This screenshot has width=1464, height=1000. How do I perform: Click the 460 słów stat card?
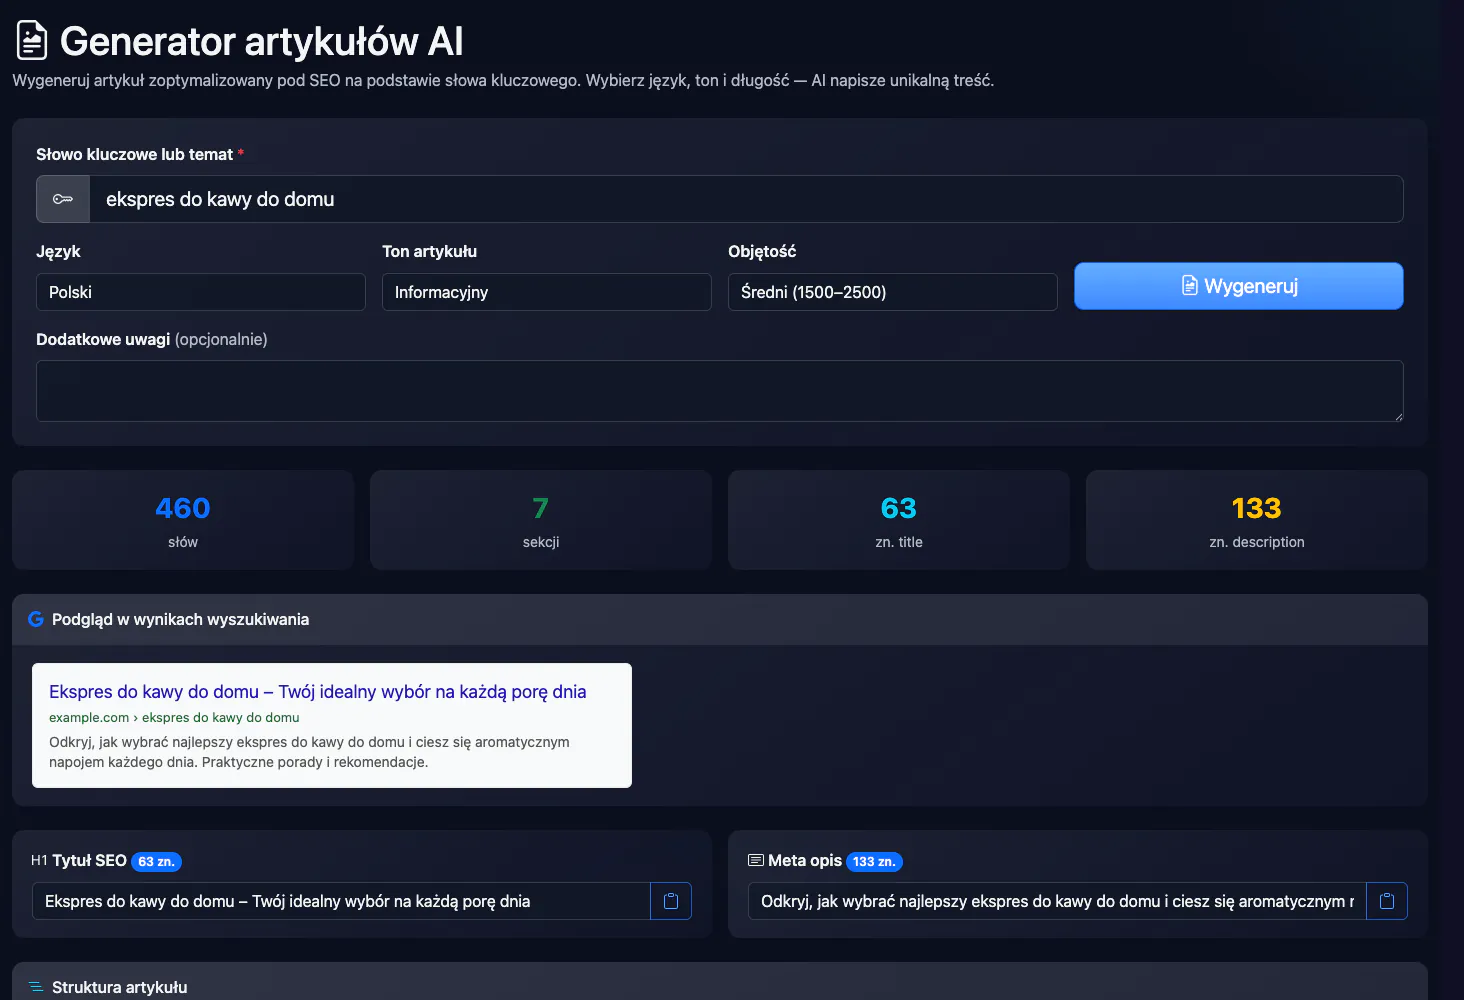point(183,520)
